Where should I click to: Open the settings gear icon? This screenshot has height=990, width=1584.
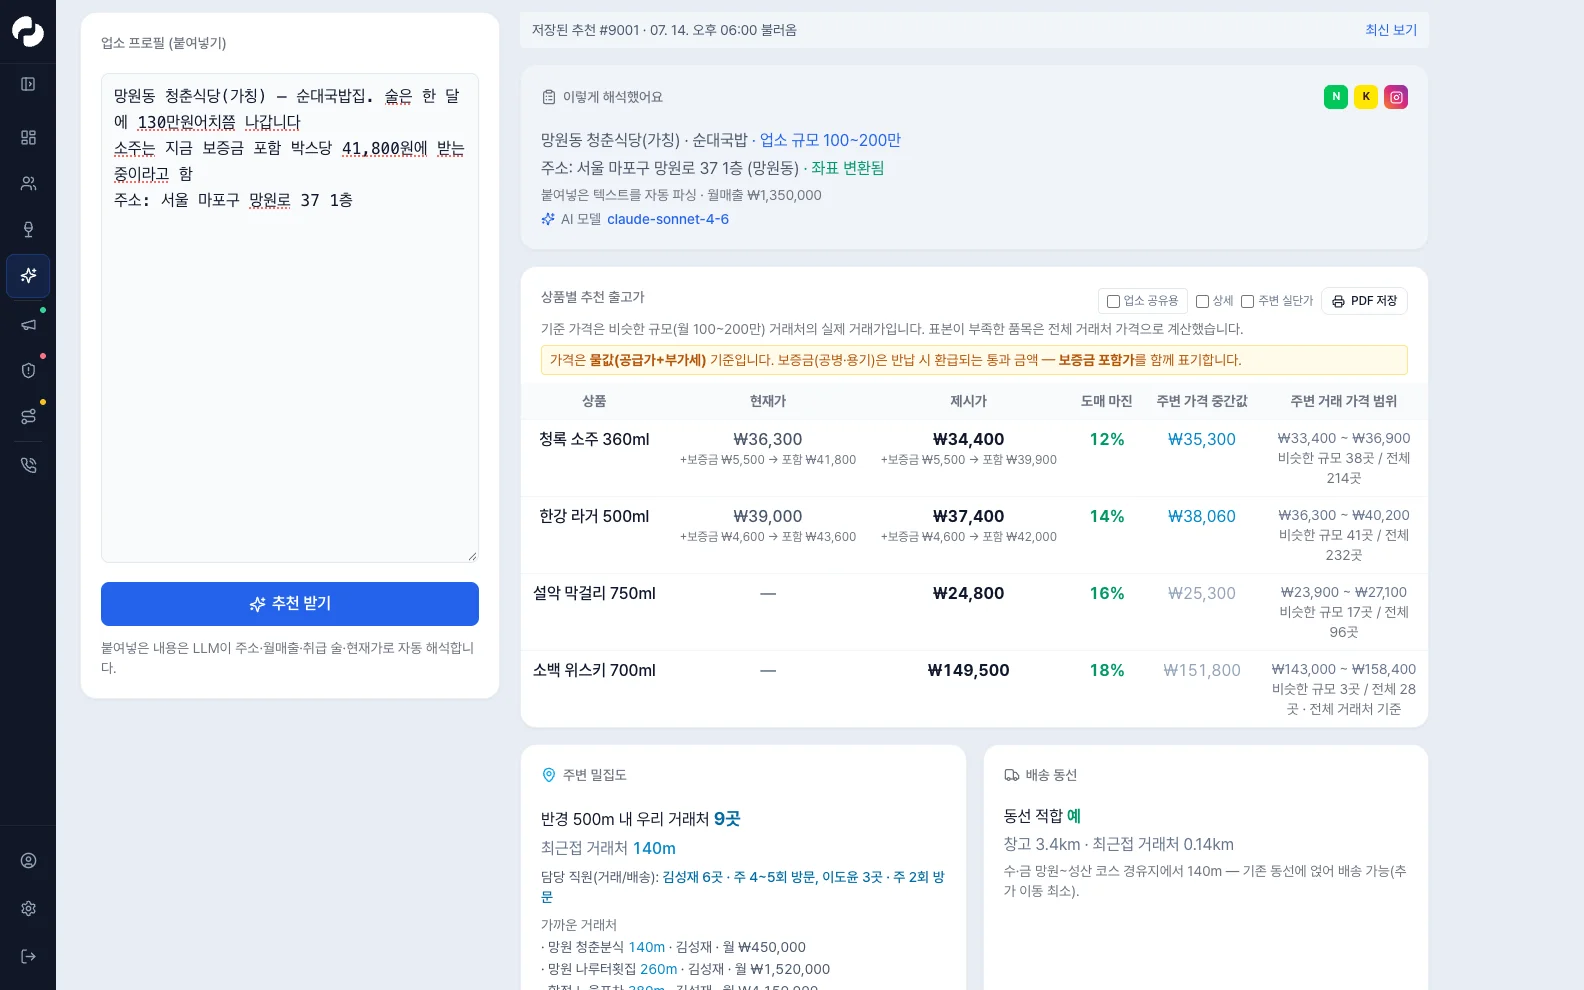tap(28, 908)
